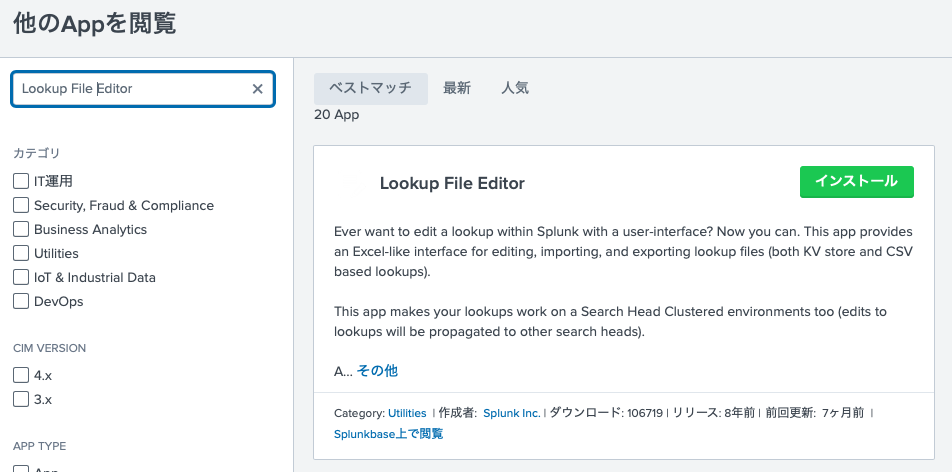This screenshot has width=952, height=472.
Task: Switch to the 人気 tab
Action: tap(515, 89)
